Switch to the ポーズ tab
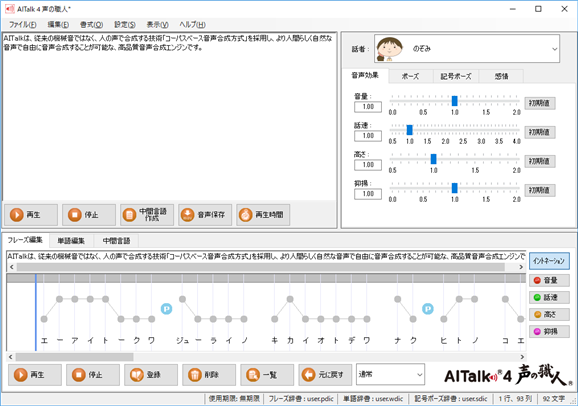 [410, 76]
